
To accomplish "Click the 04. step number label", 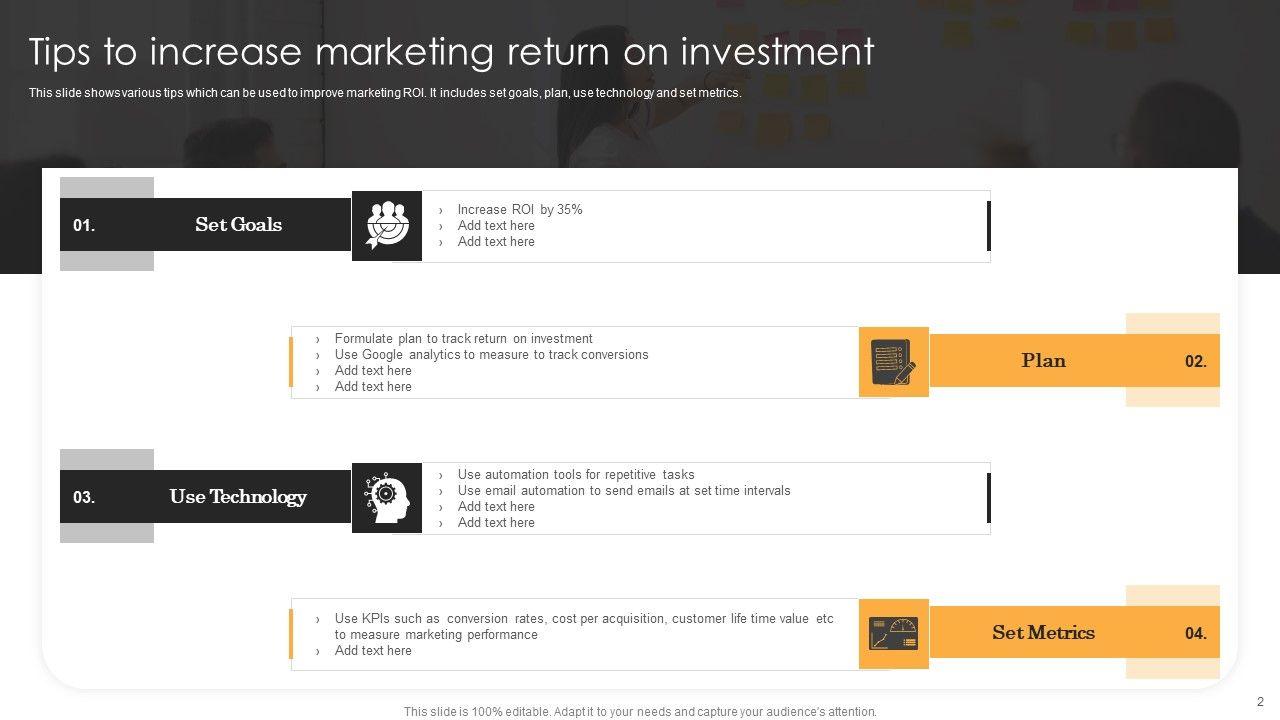I will point(1196,634).
